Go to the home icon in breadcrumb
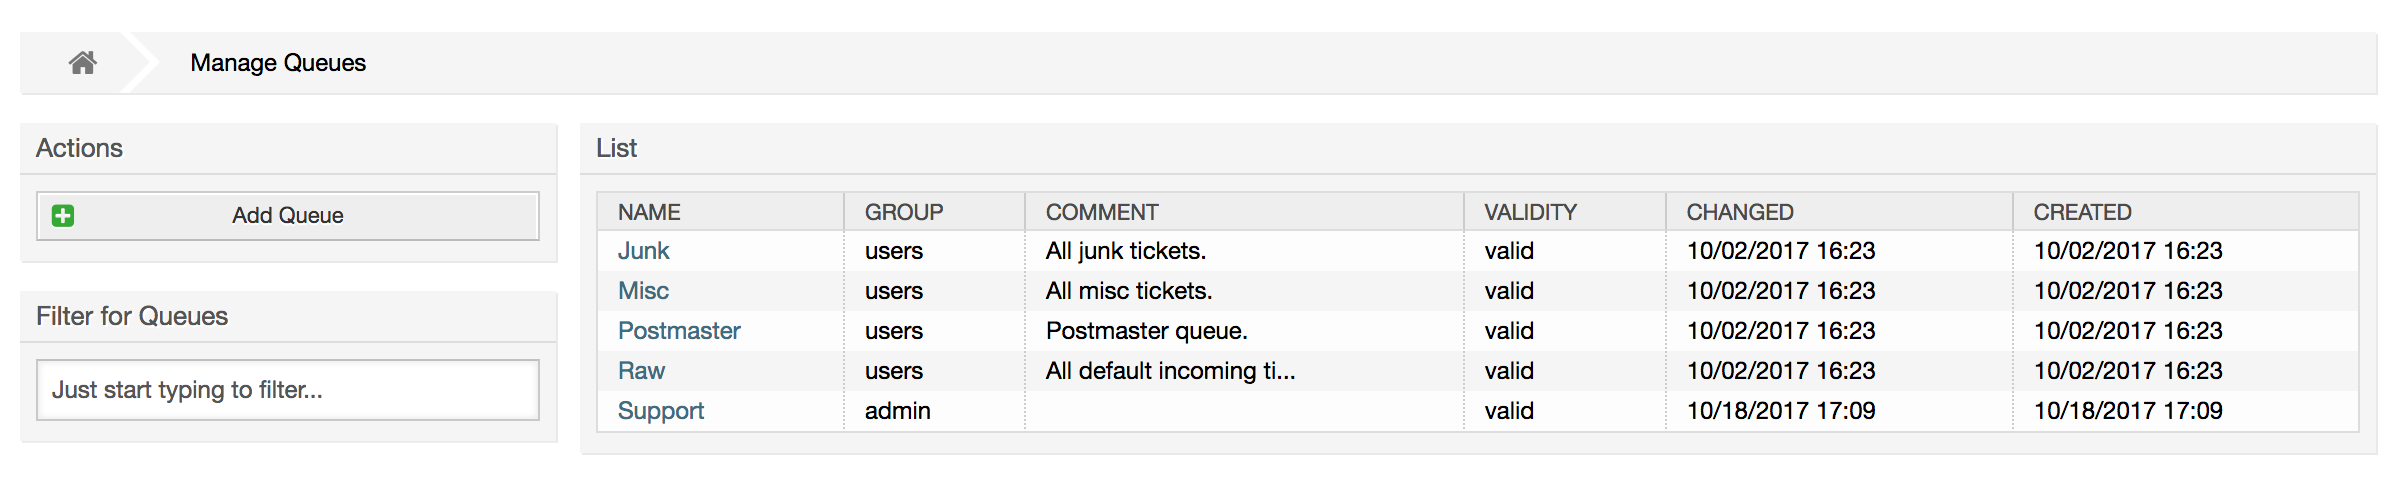2400x497 pixels. 83,63
